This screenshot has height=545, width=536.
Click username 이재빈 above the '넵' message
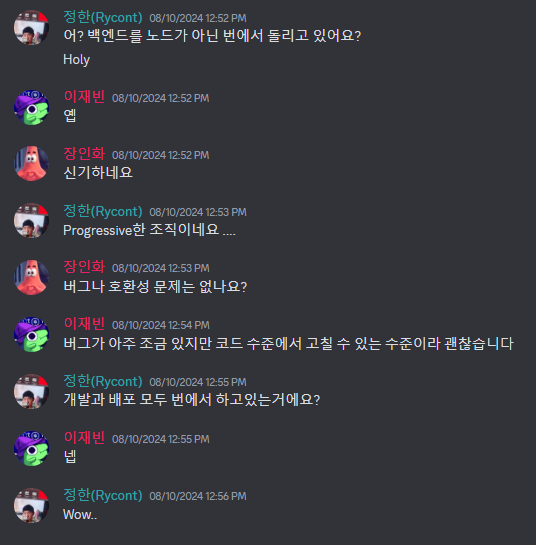tap(84, 438)
